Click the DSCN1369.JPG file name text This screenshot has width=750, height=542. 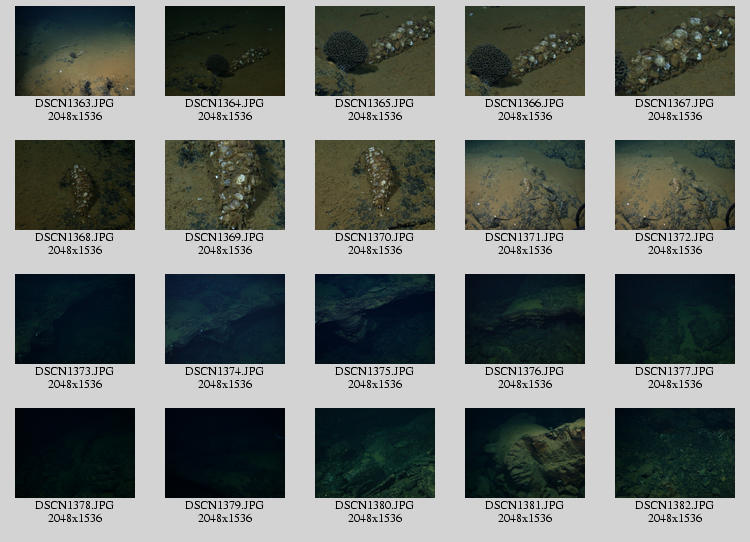coord(224,237)
